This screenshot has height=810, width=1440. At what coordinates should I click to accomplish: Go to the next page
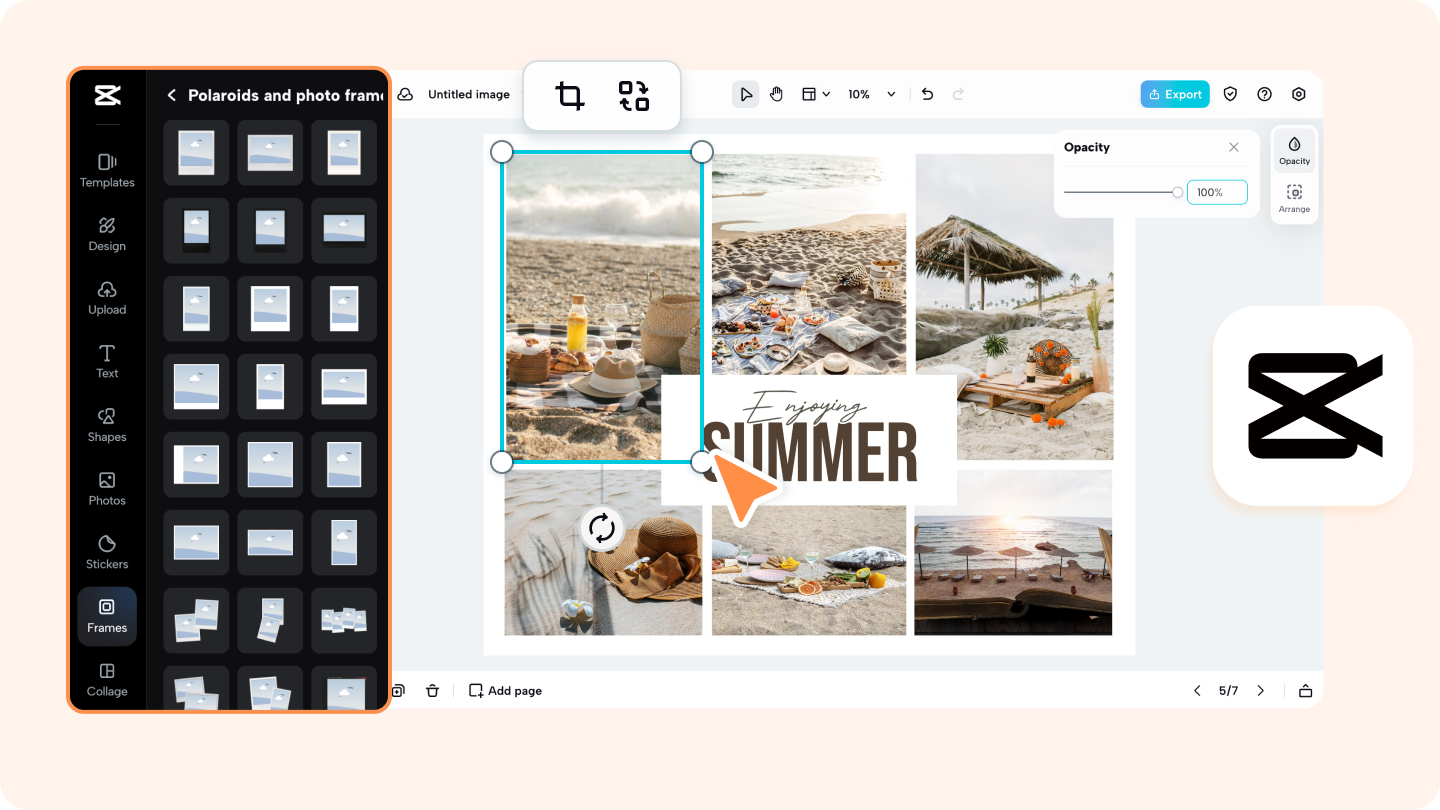(x=1260, y=690)
